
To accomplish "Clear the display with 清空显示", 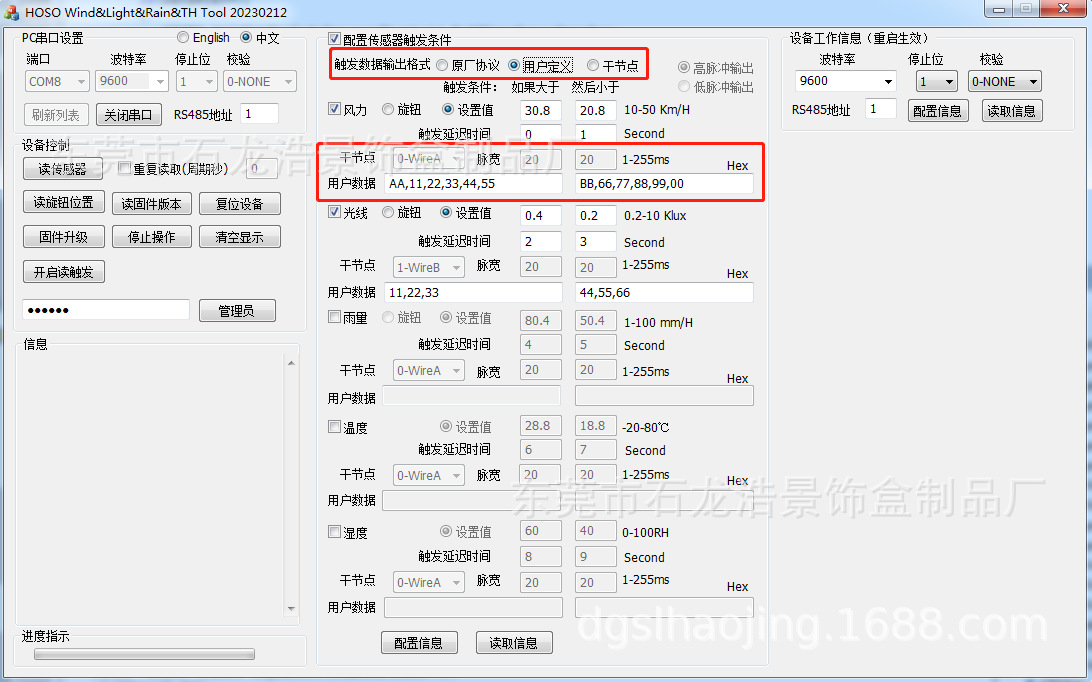I will 239,236.
